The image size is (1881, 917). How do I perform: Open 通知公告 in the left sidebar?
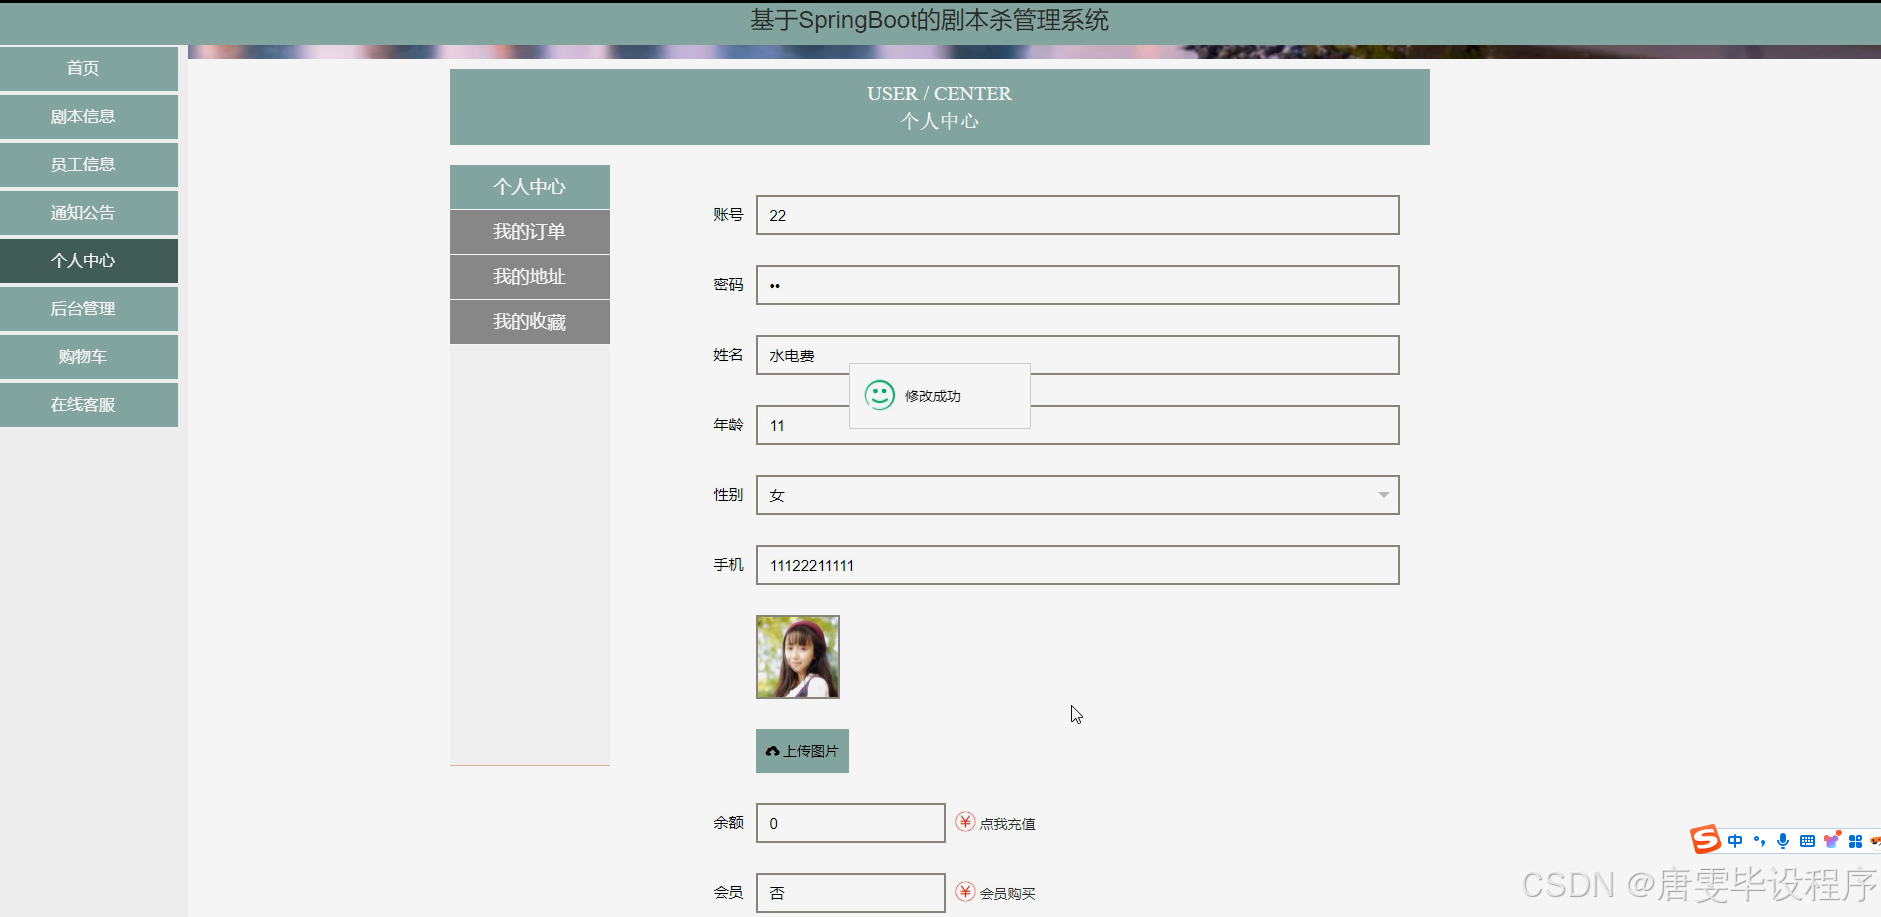tap(89, 212)
